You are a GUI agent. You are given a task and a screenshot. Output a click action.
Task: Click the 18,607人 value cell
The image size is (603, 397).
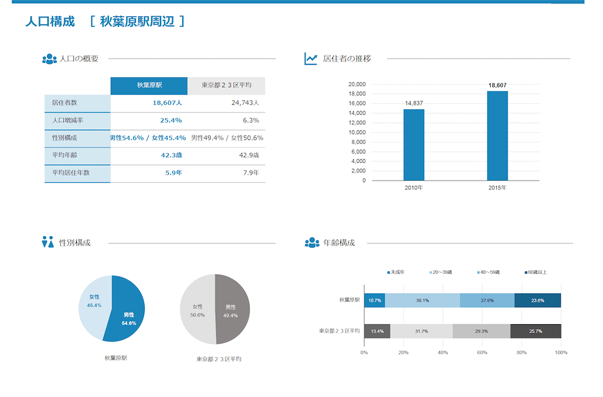click(x=167, y=103)
